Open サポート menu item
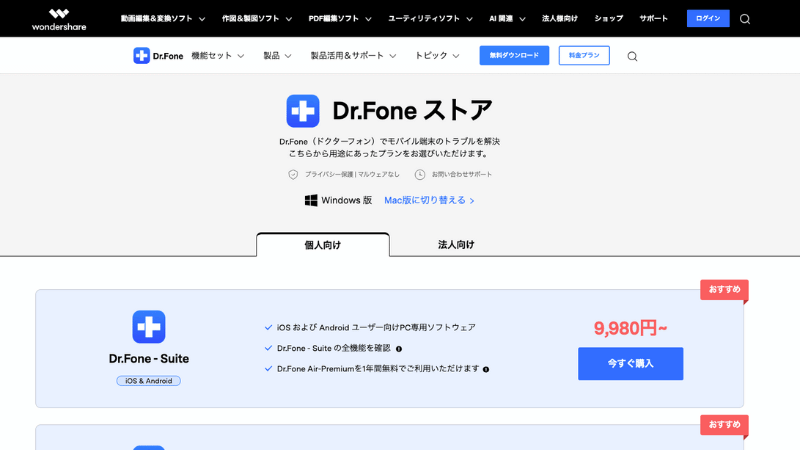Viewport: 800px width, 450px height. pyautogui.click(x=654, y=18)
